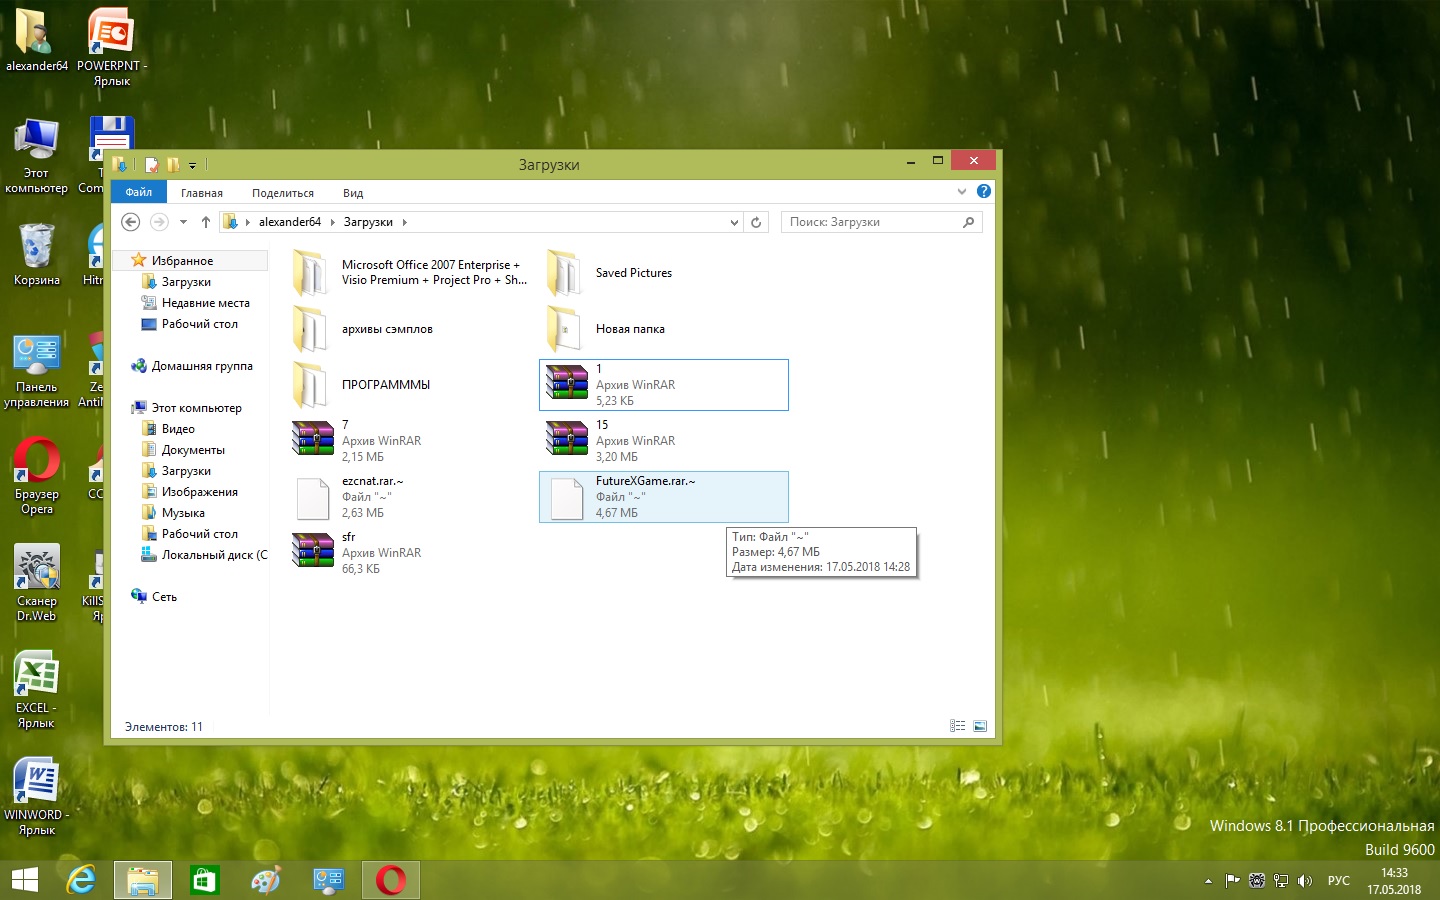Click the Back navigation arrow
The image size is (1440, 900).
tap(130, 222)
